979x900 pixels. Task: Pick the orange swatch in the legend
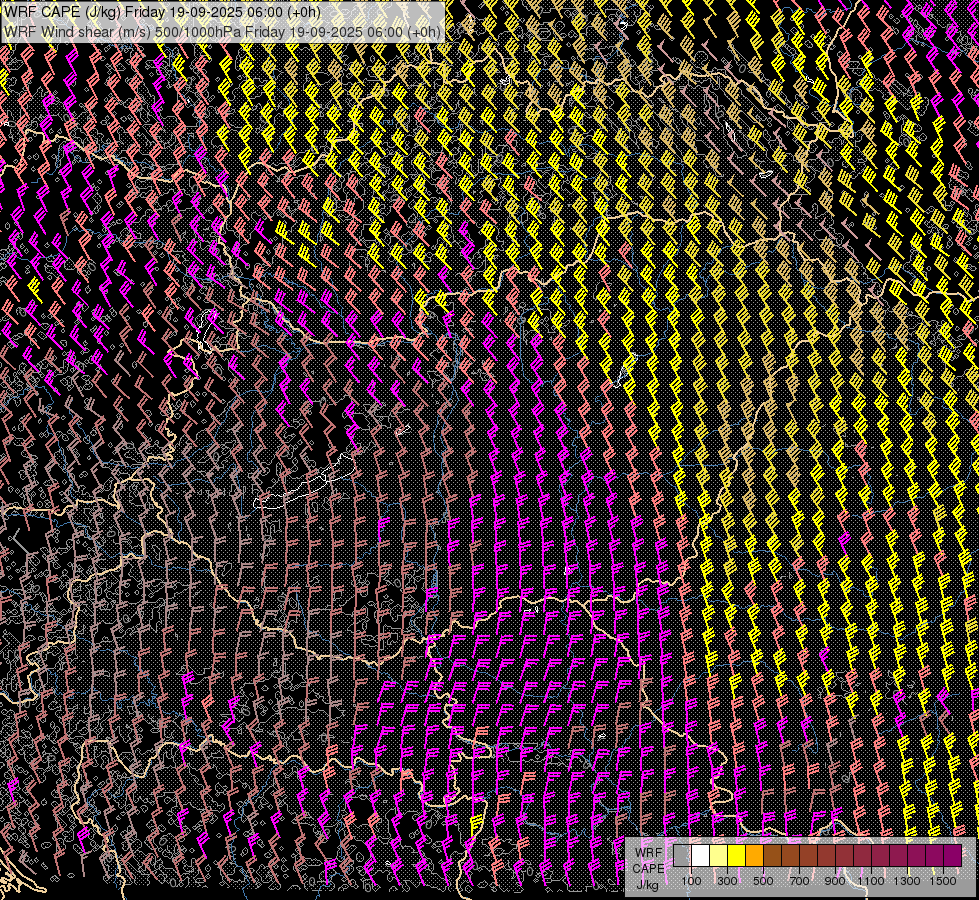tap(754, 856)
